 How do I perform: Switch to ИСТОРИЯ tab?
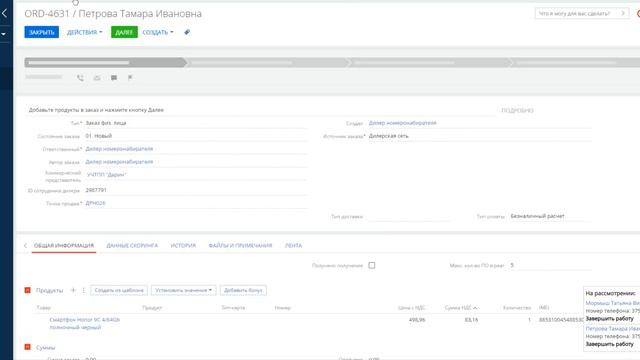(x=183, y=246)
